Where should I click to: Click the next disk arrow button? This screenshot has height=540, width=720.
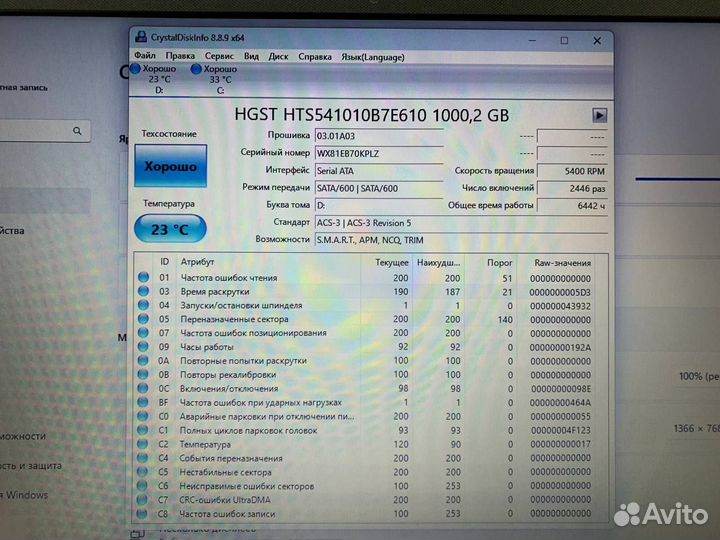pyautogui.click(x=599, y=115)
